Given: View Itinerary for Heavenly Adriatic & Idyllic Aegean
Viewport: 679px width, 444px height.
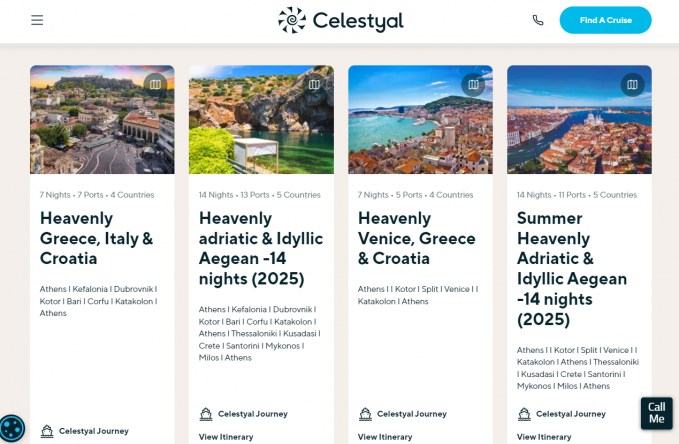Looking at the screenshot, I should point(226,437).
